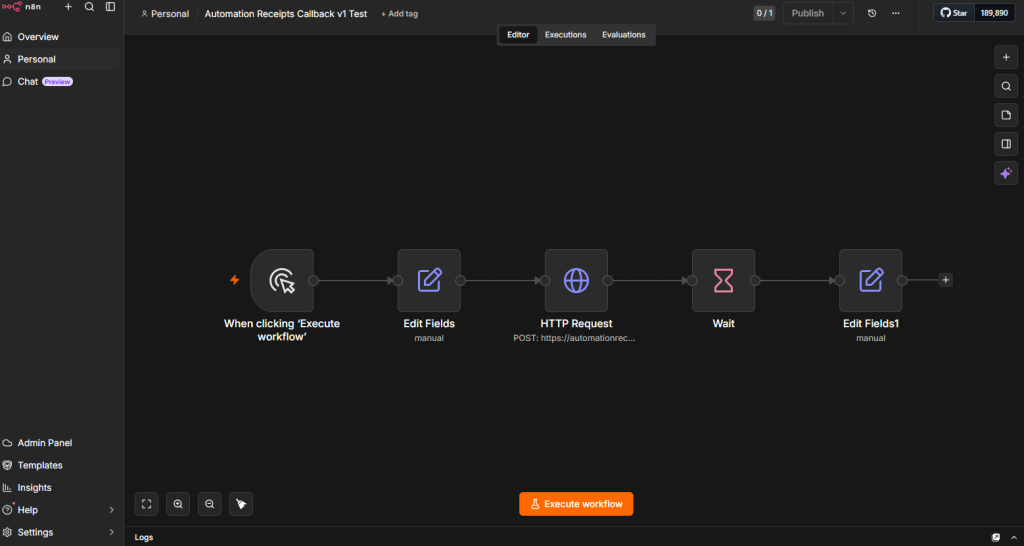The width and height of the screenshot is (1024, 546).
Task: Click Add tag
Action: pos(400,14)
